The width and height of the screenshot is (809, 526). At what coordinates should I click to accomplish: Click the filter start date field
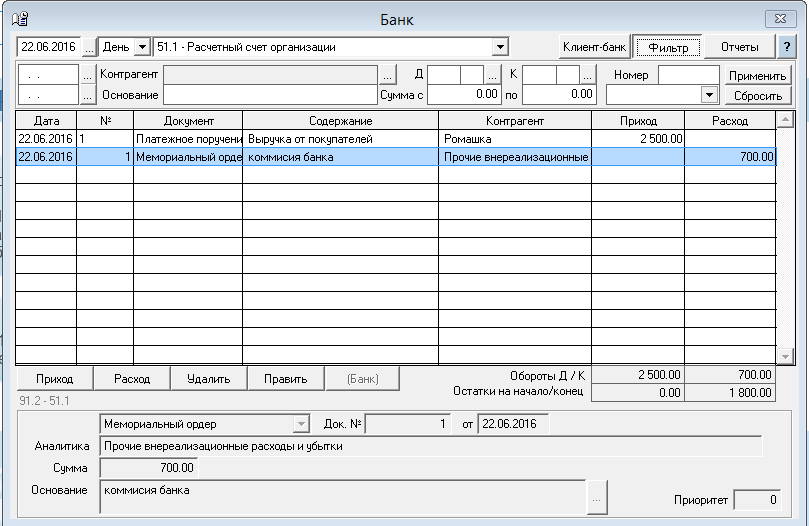point(48,75)
